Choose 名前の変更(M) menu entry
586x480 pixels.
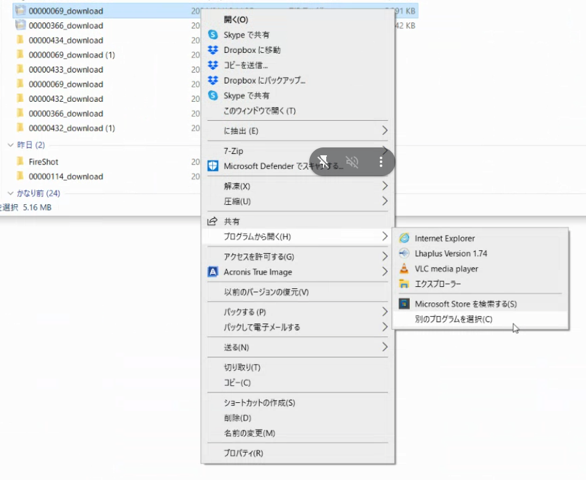298,433
